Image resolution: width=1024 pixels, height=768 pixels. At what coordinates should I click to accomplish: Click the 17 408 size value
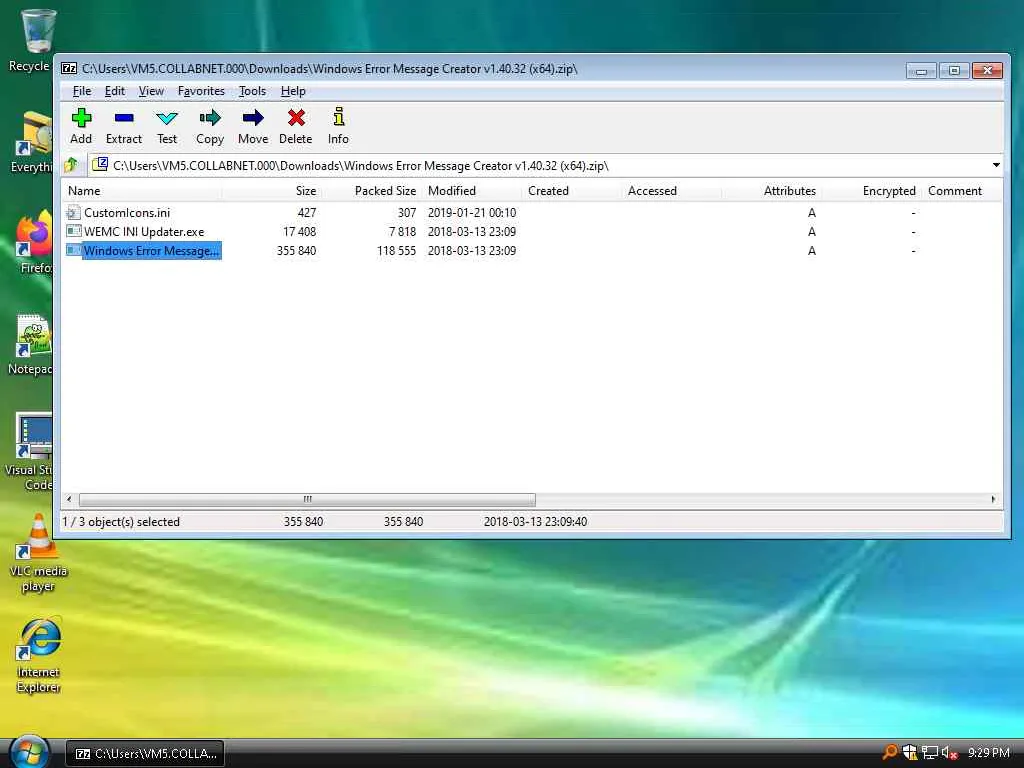click(300, 231)
